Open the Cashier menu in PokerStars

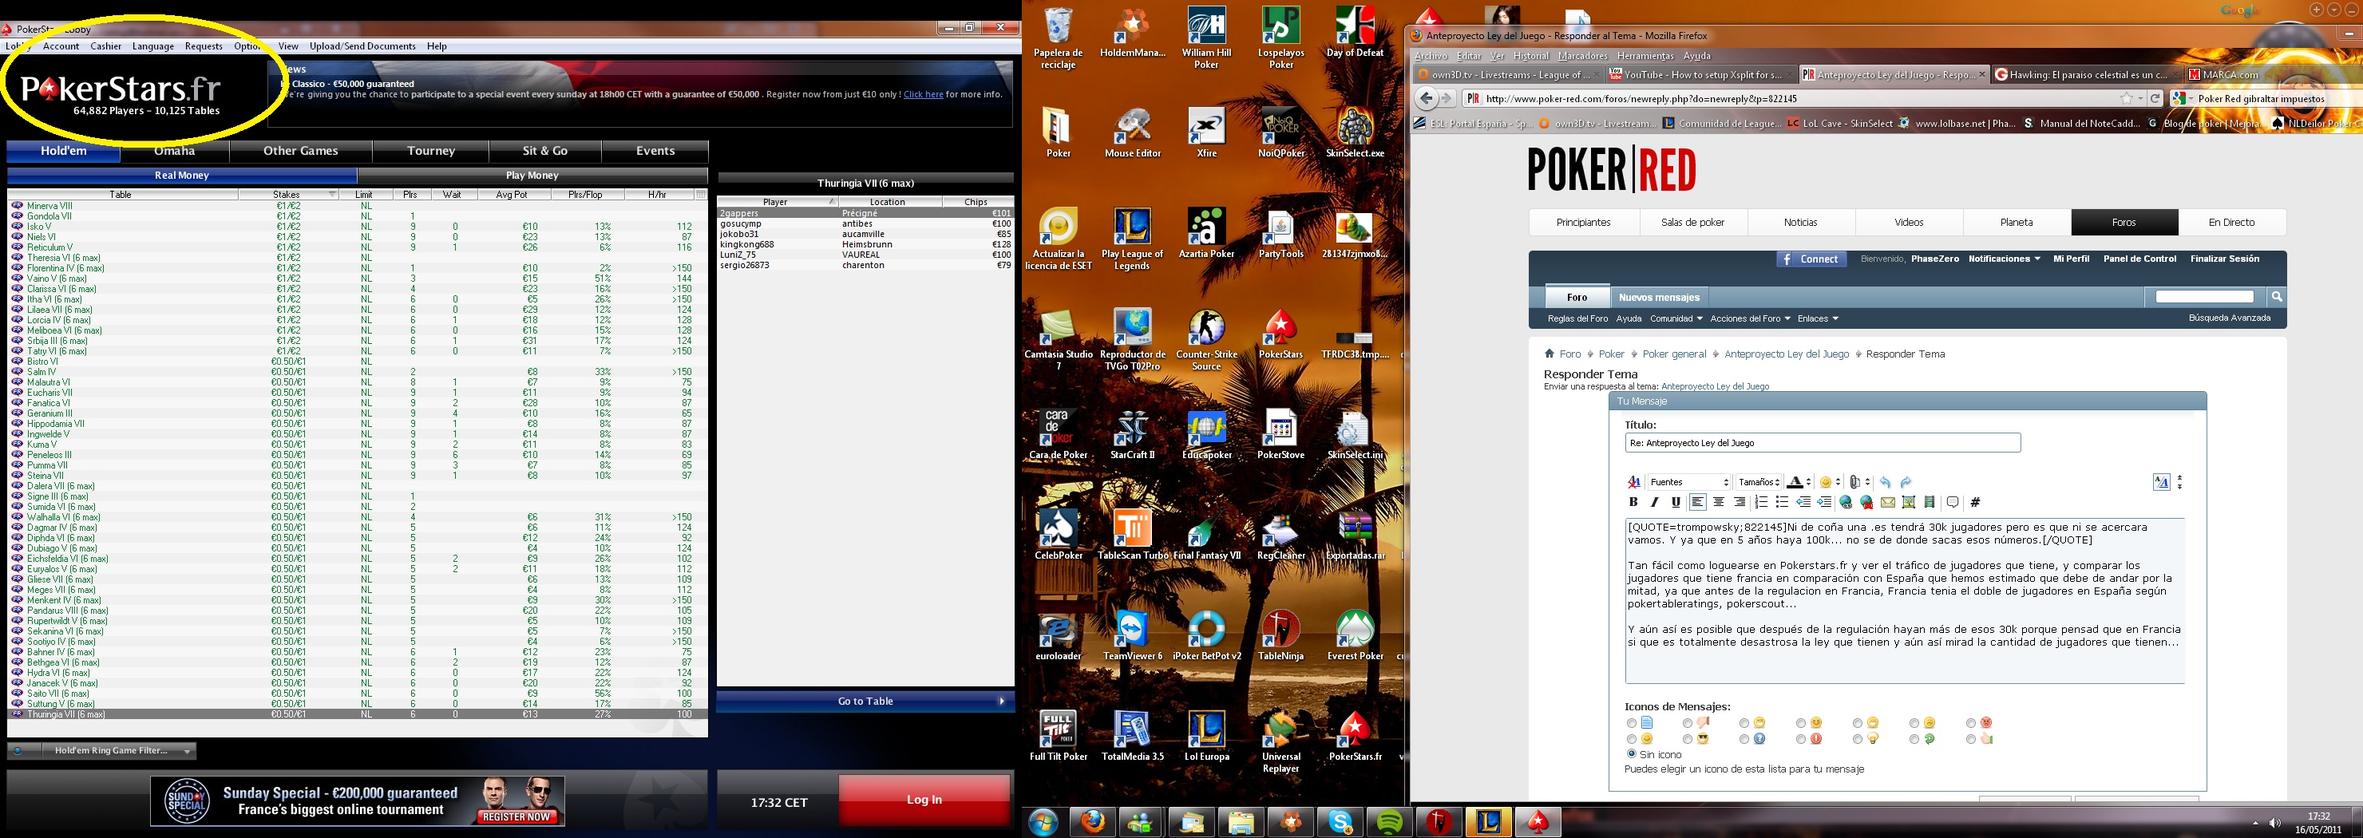pos(106,46)
